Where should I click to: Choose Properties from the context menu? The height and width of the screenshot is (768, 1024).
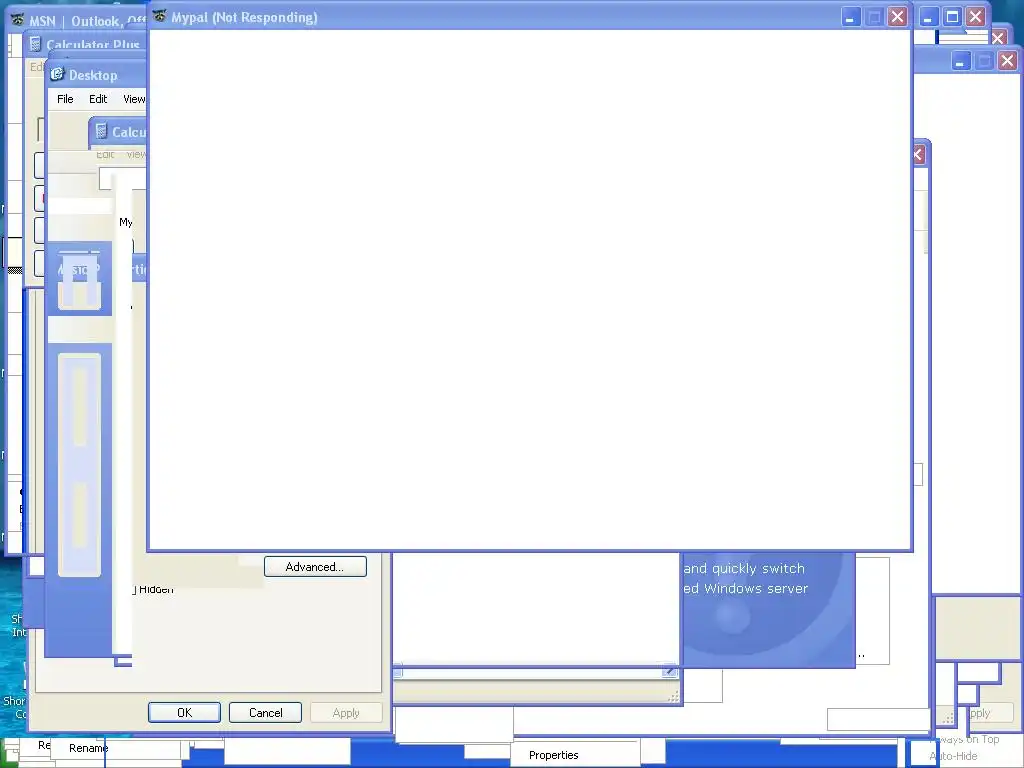[x=554, y=755]
